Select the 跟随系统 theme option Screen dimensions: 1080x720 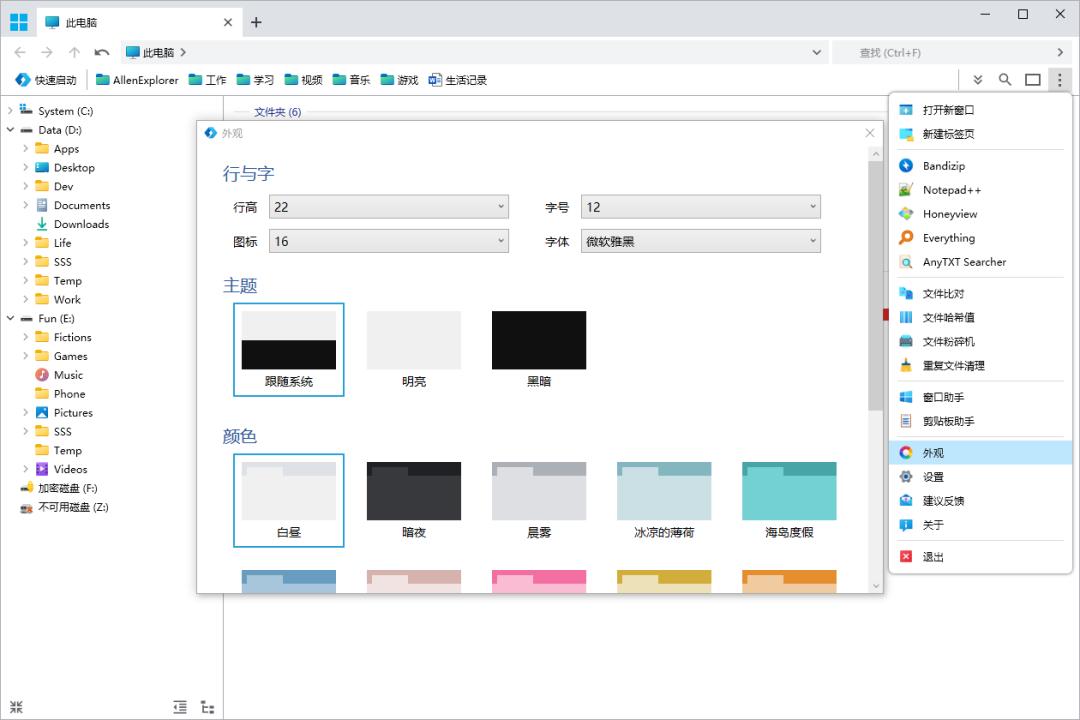289,340
